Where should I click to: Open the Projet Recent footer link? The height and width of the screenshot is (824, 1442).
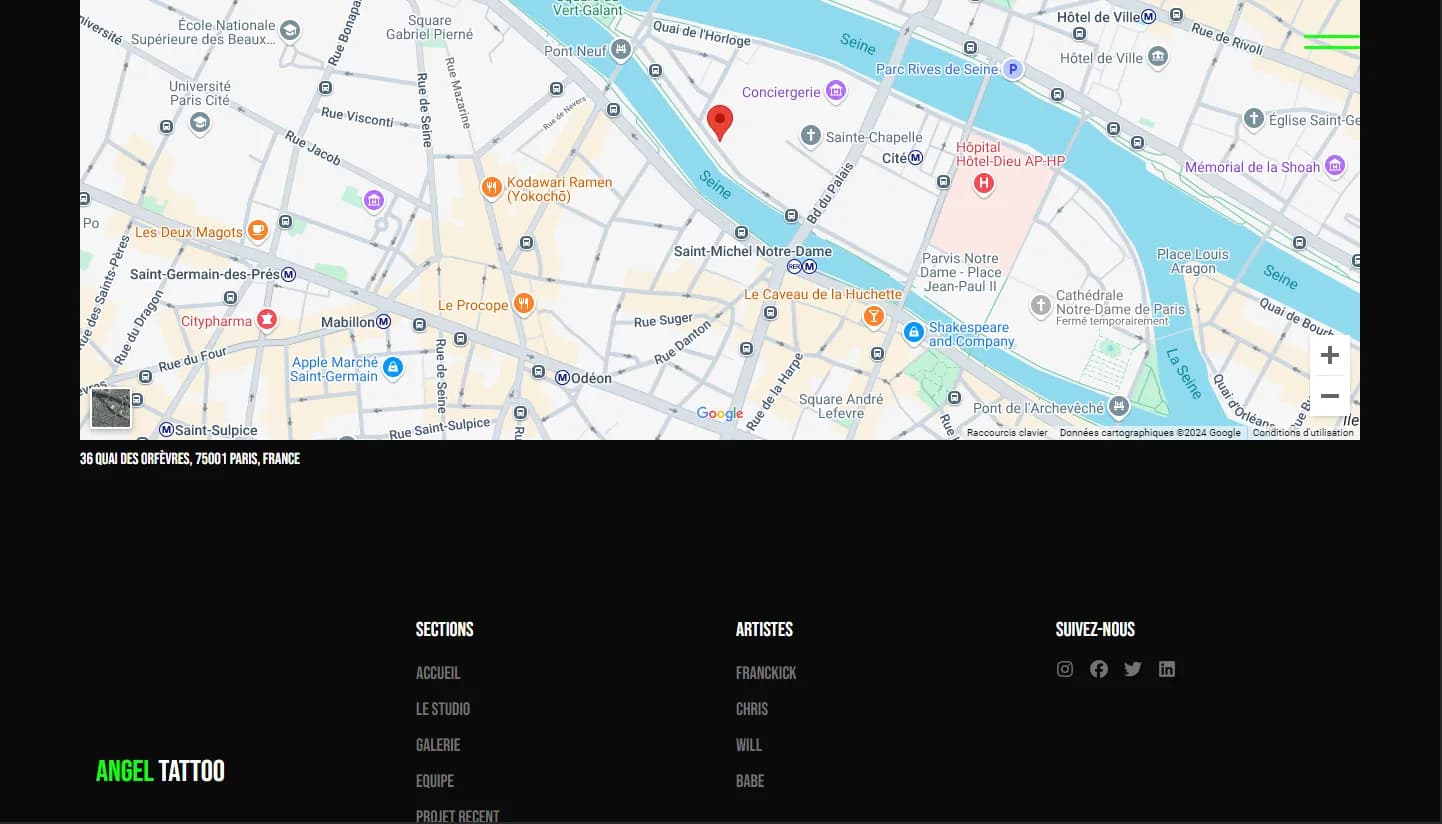[x=458, y=817]
